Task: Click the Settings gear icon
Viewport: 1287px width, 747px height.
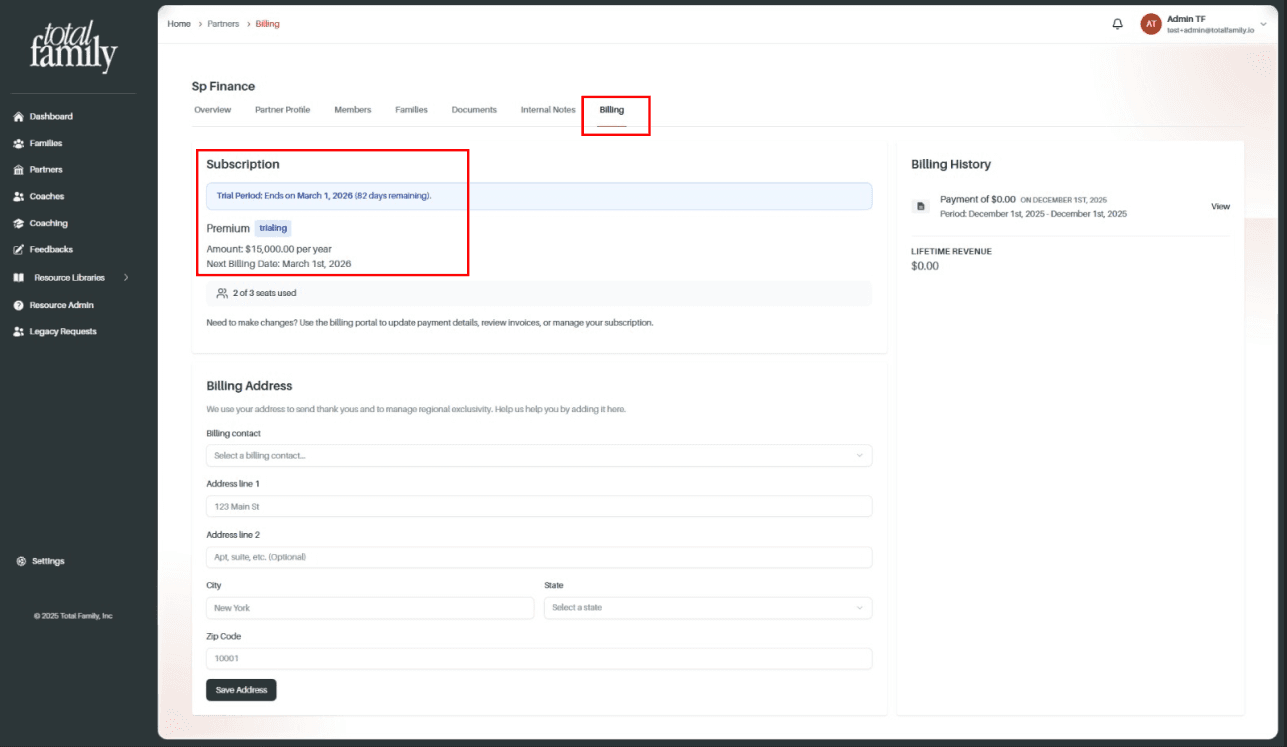Action: [x=21, y=562]
